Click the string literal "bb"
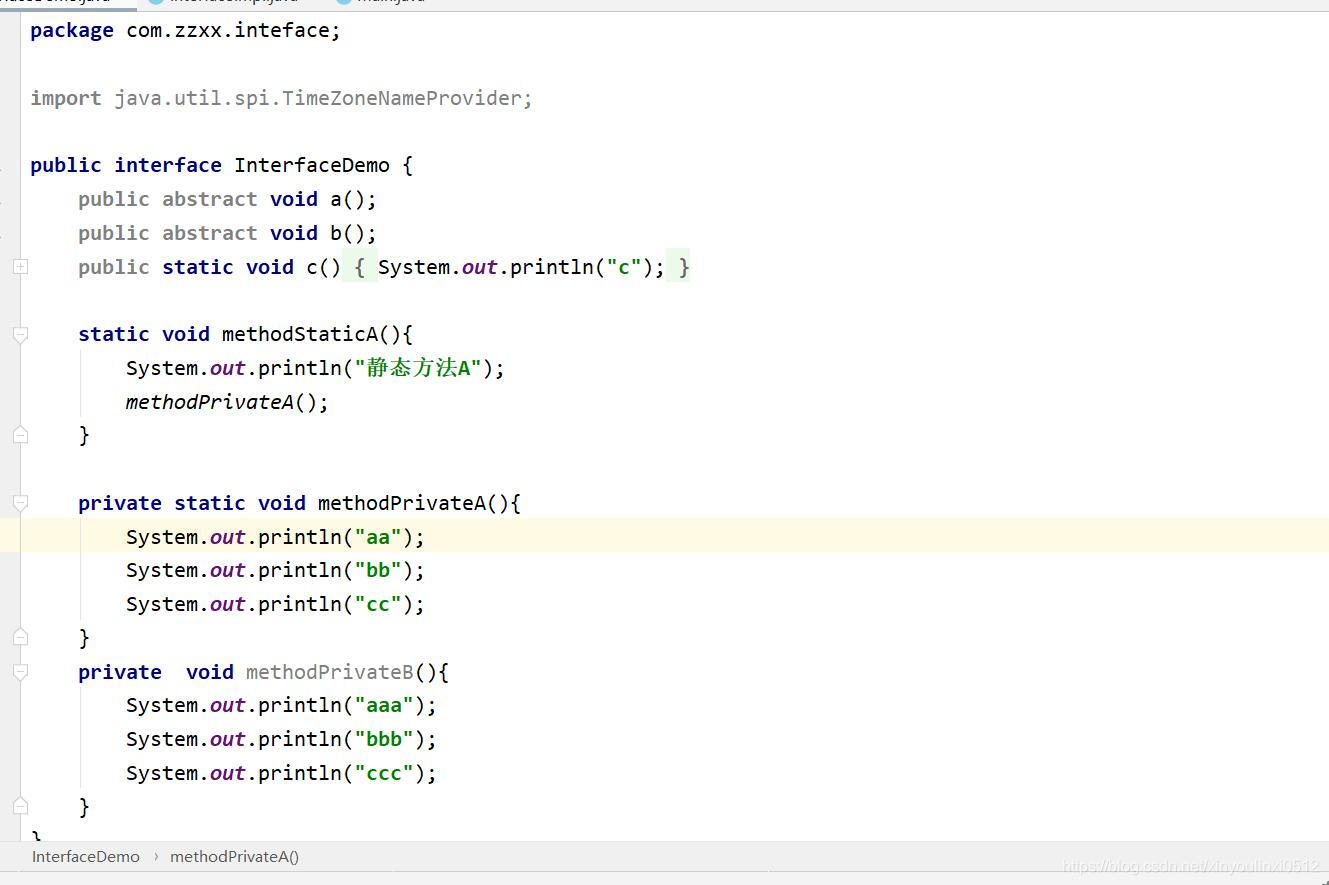Screen dimensions: 1329x885 (378, 570)
